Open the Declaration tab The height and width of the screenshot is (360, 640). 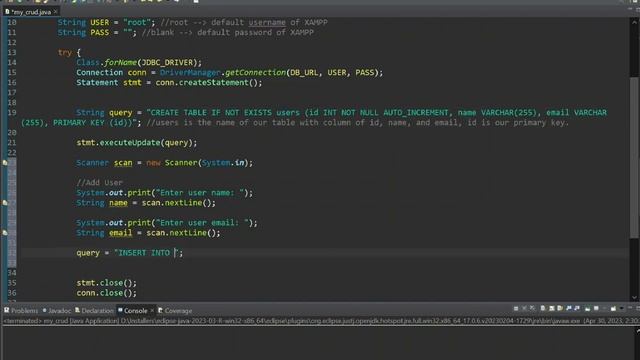94,311
